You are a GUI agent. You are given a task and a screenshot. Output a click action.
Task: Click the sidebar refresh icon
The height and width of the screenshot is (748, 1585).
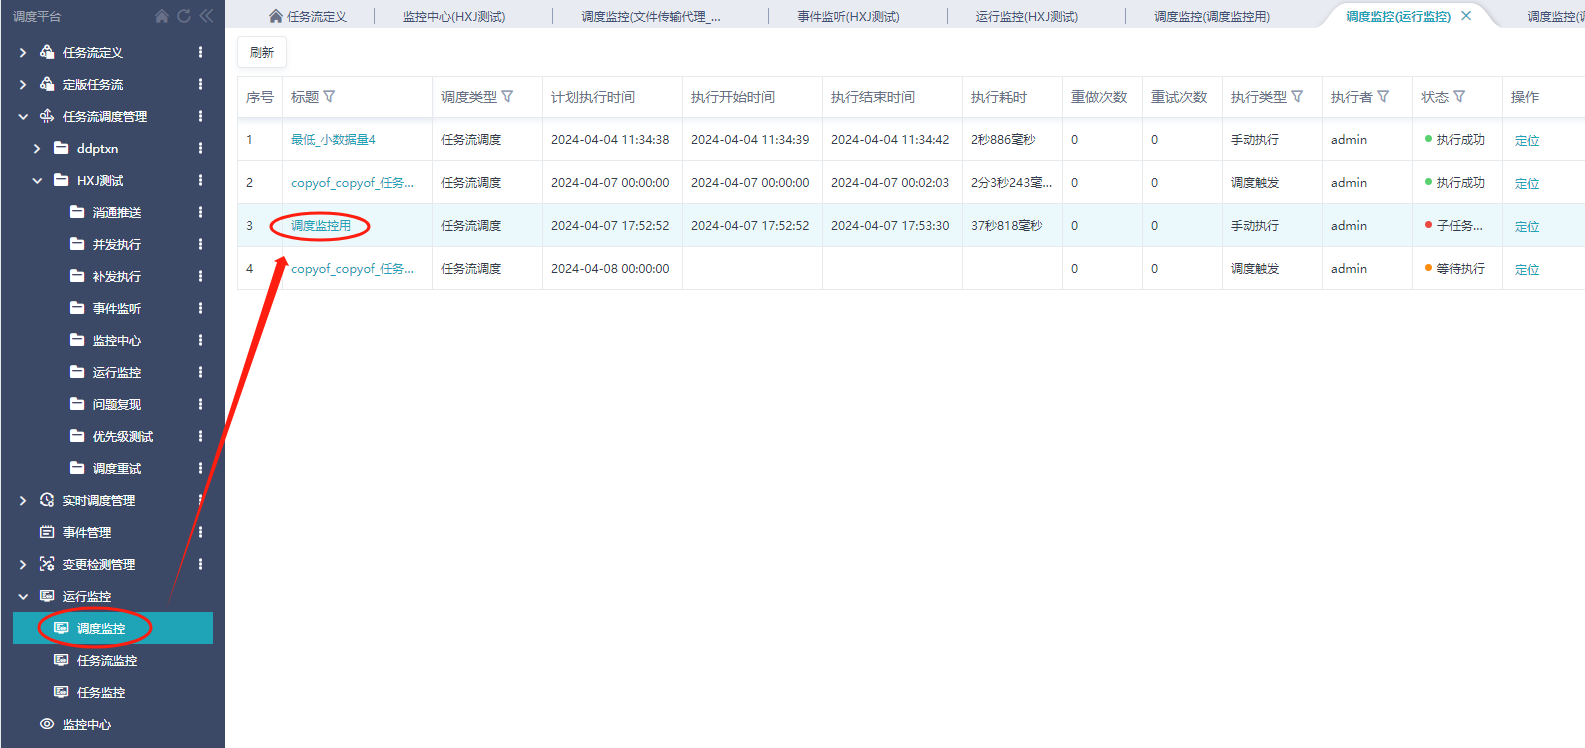[x=184, y=16]
